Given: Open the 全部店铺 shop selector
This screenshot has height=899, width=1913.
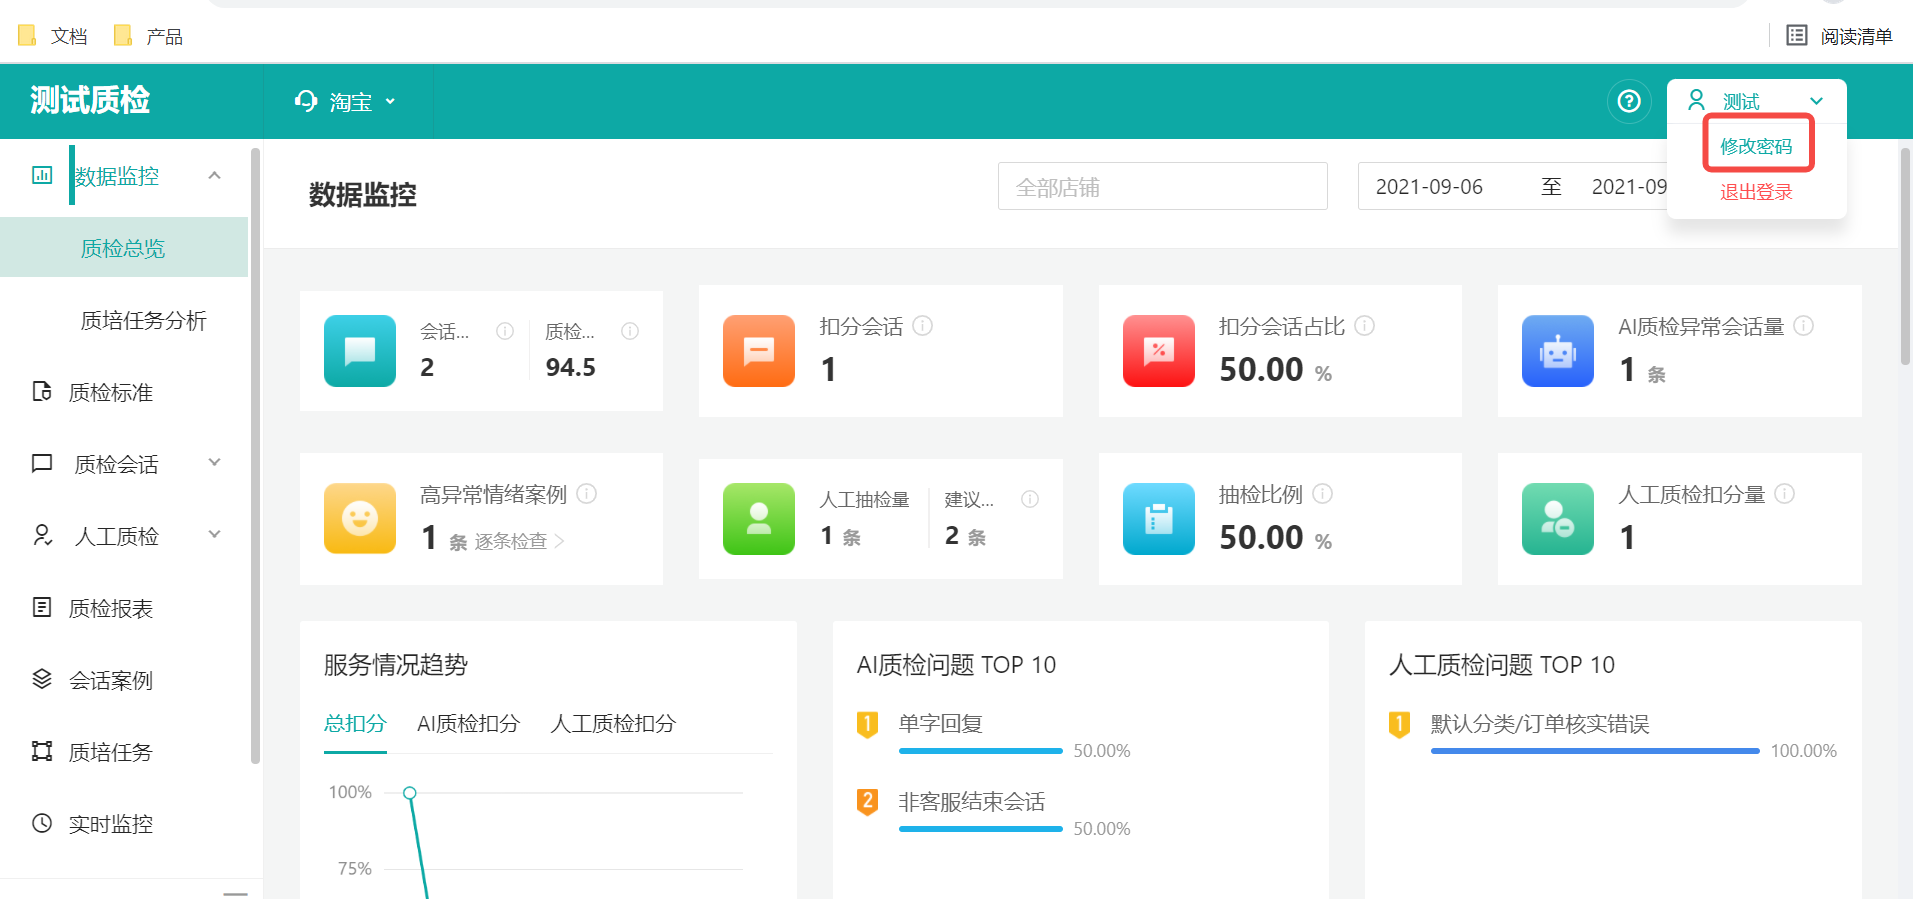Looking at the screenshot, I should (x=1163, y=186).
